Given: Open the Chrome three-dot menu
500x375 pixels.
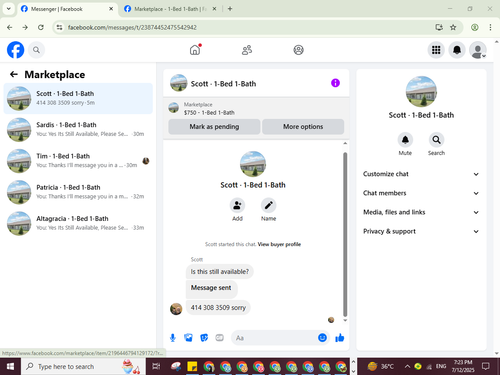Looking at the screenshot, I should pyautogui.click(x=490, y=27).
